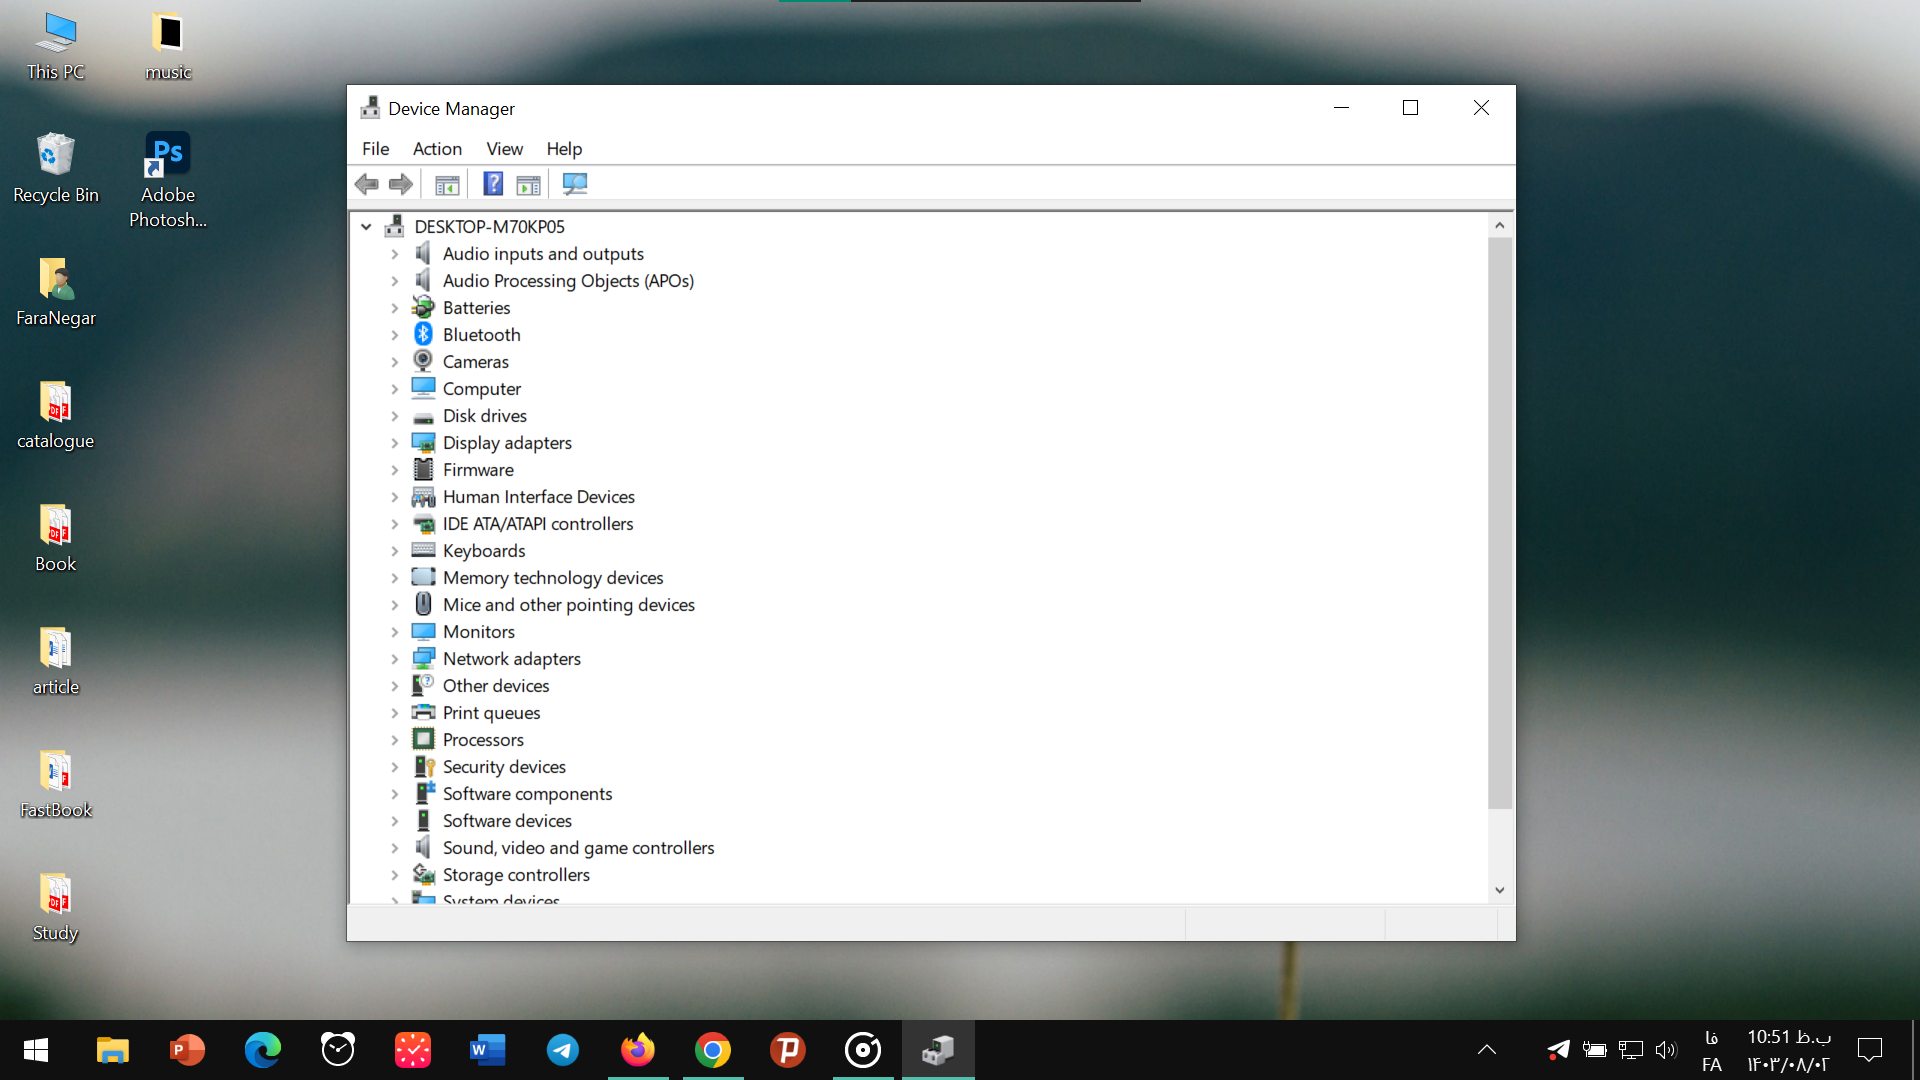Expand the Network adapters node
1920x1080 pixels.
coord(394,659)
